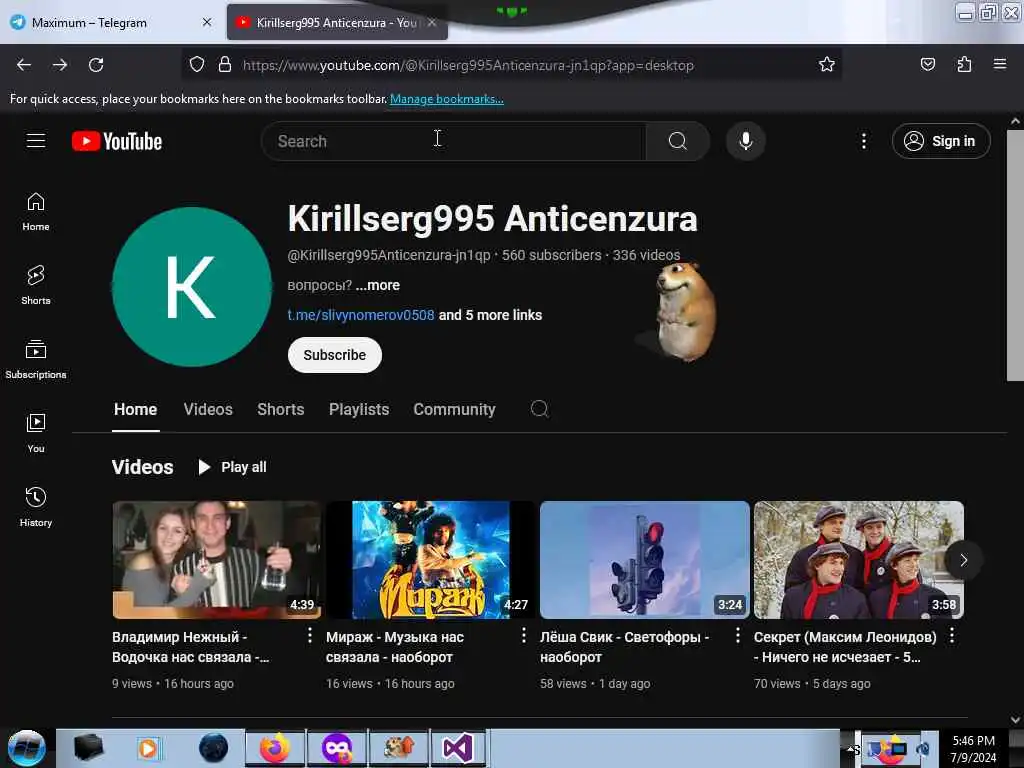
Task: Click the taskbar clock showing 5:46 PM
Action: (x=973, y=749)
